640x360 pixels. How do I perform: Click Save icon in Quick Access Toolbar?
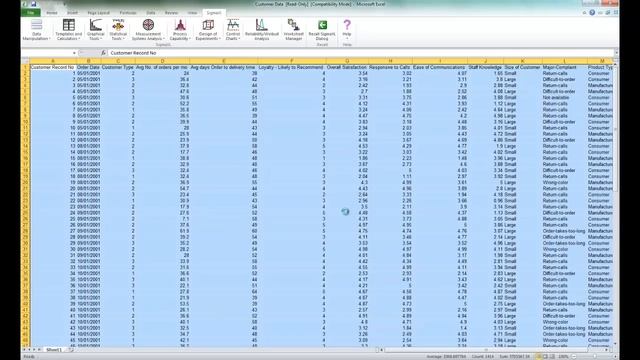pos(33,4)
